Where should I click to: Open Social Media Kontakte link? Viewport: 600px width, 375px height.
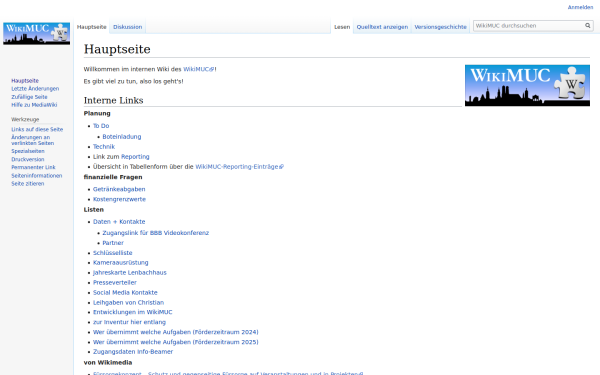click(125, 292)
